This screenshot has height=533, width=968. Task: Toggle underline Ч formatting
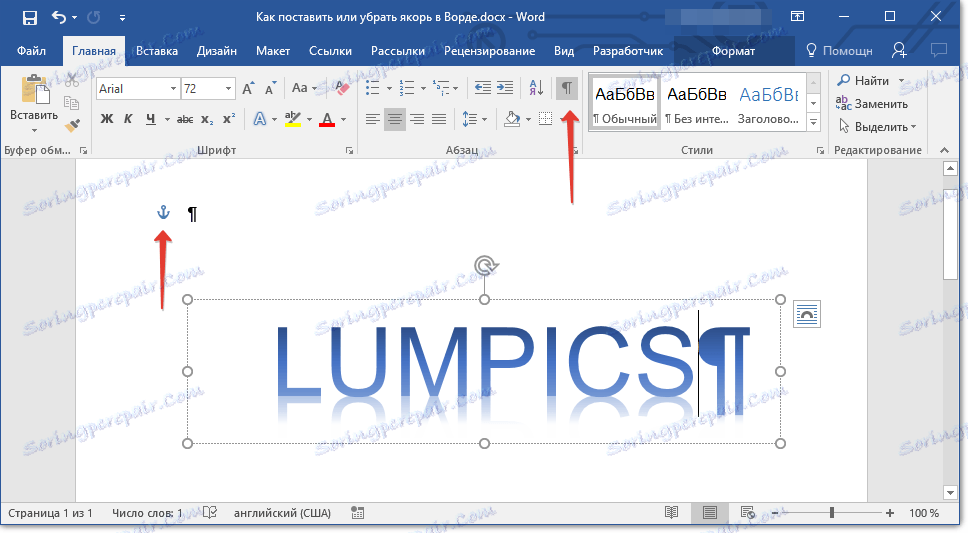(151, 119)
